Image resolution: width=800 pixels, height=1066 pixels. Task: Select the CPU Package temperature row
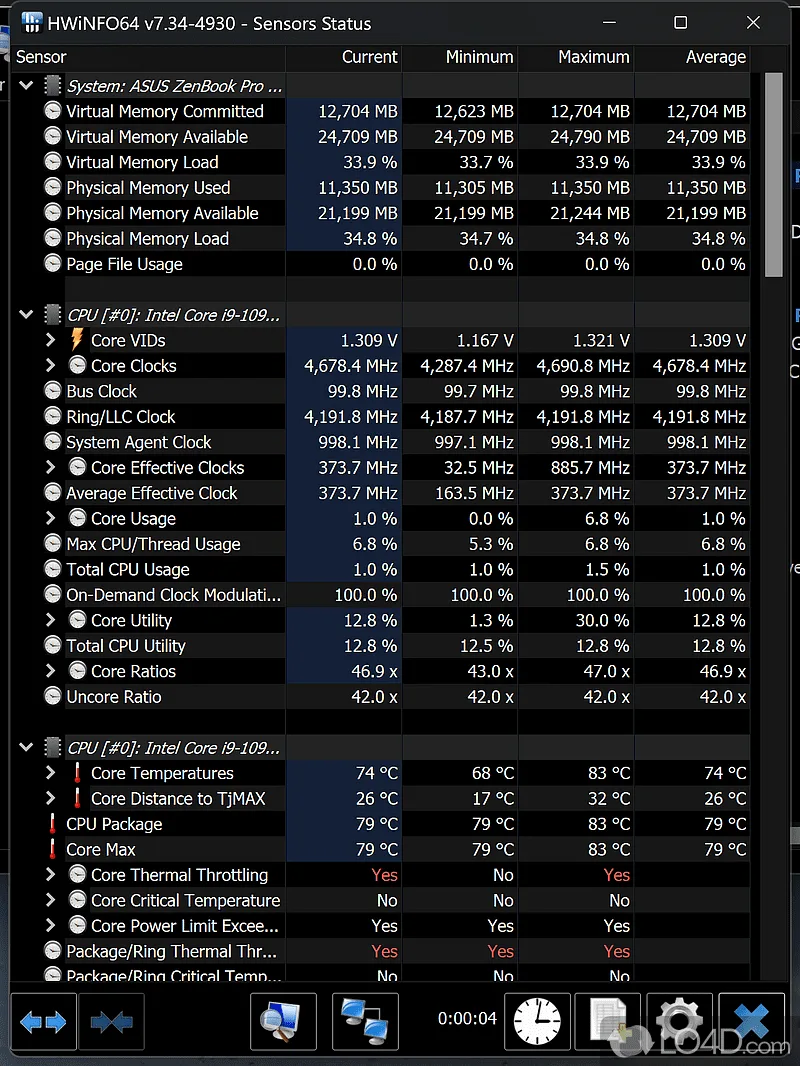point(114,824)
